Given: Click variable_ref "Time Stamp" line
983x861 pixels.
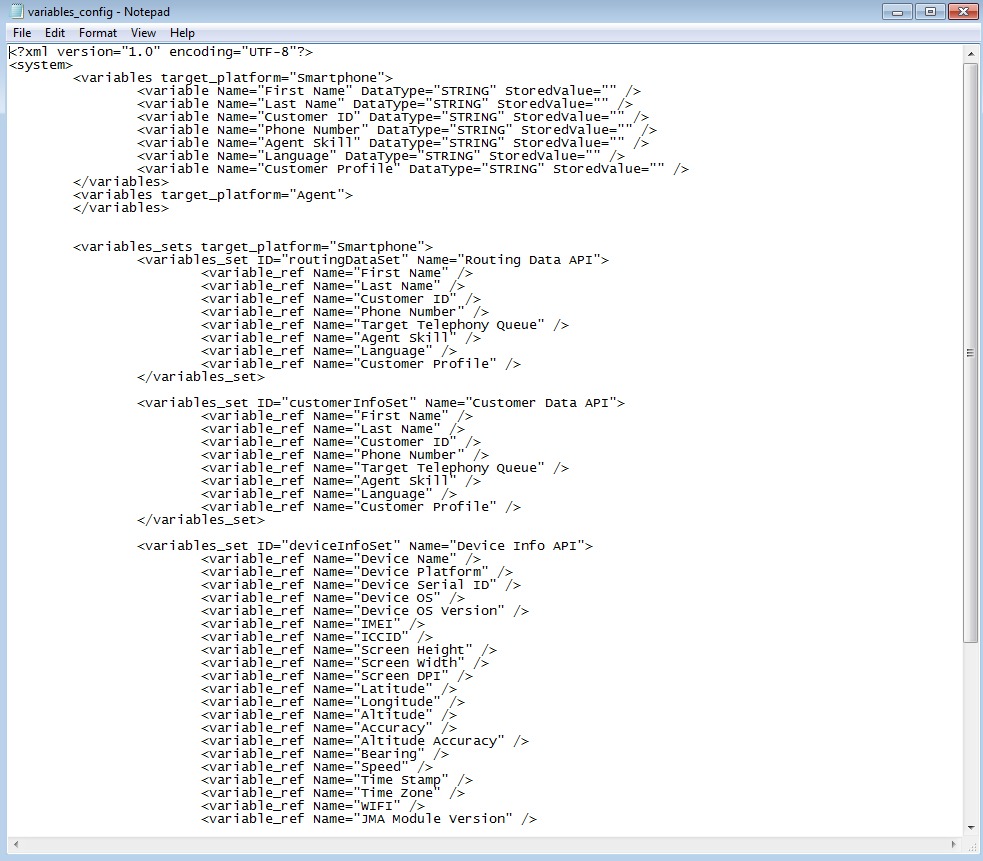Looking at the screenshot, I should coord(337,779).
